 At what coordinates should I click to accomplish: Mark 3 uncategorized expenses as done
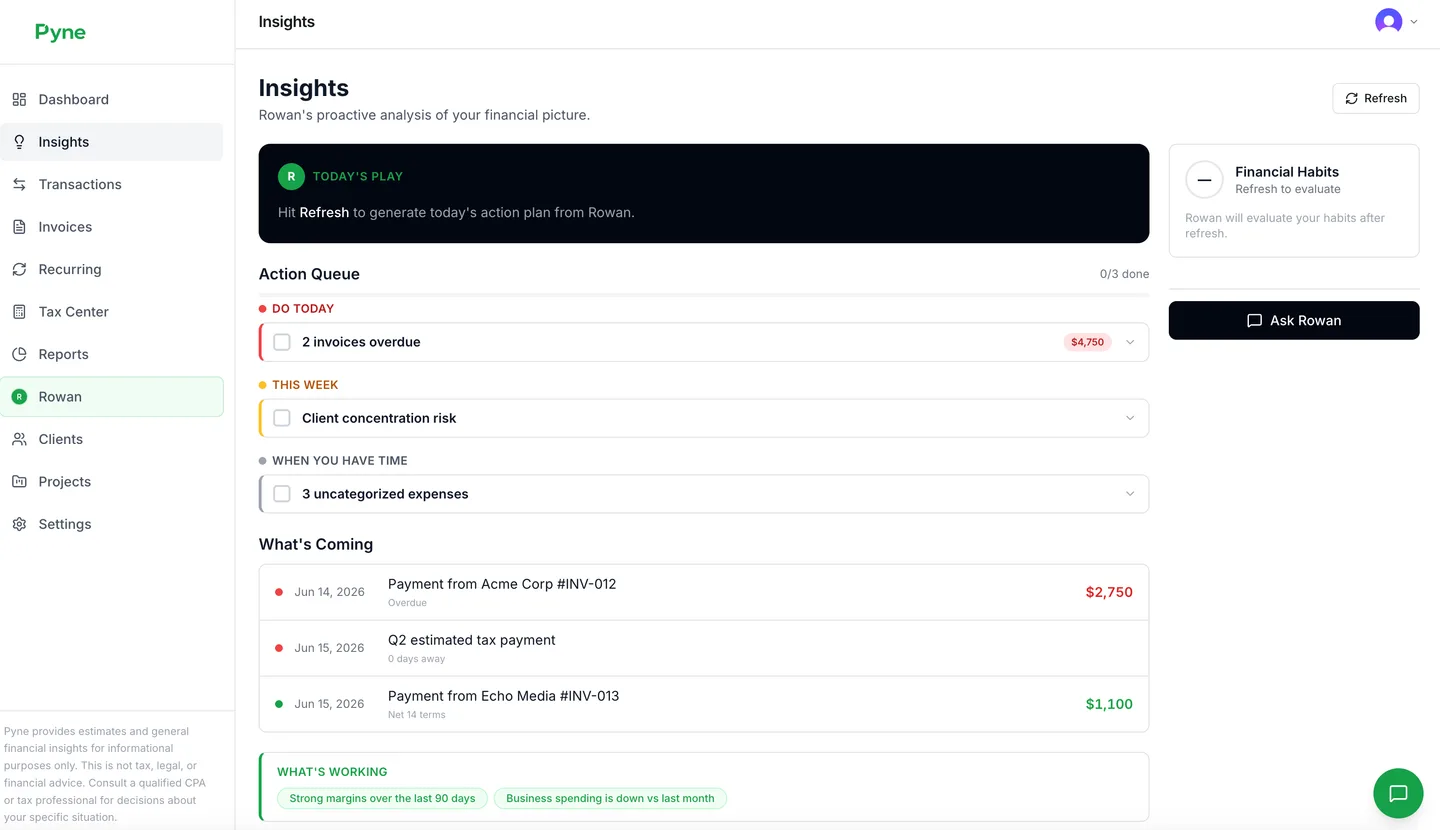282,494
